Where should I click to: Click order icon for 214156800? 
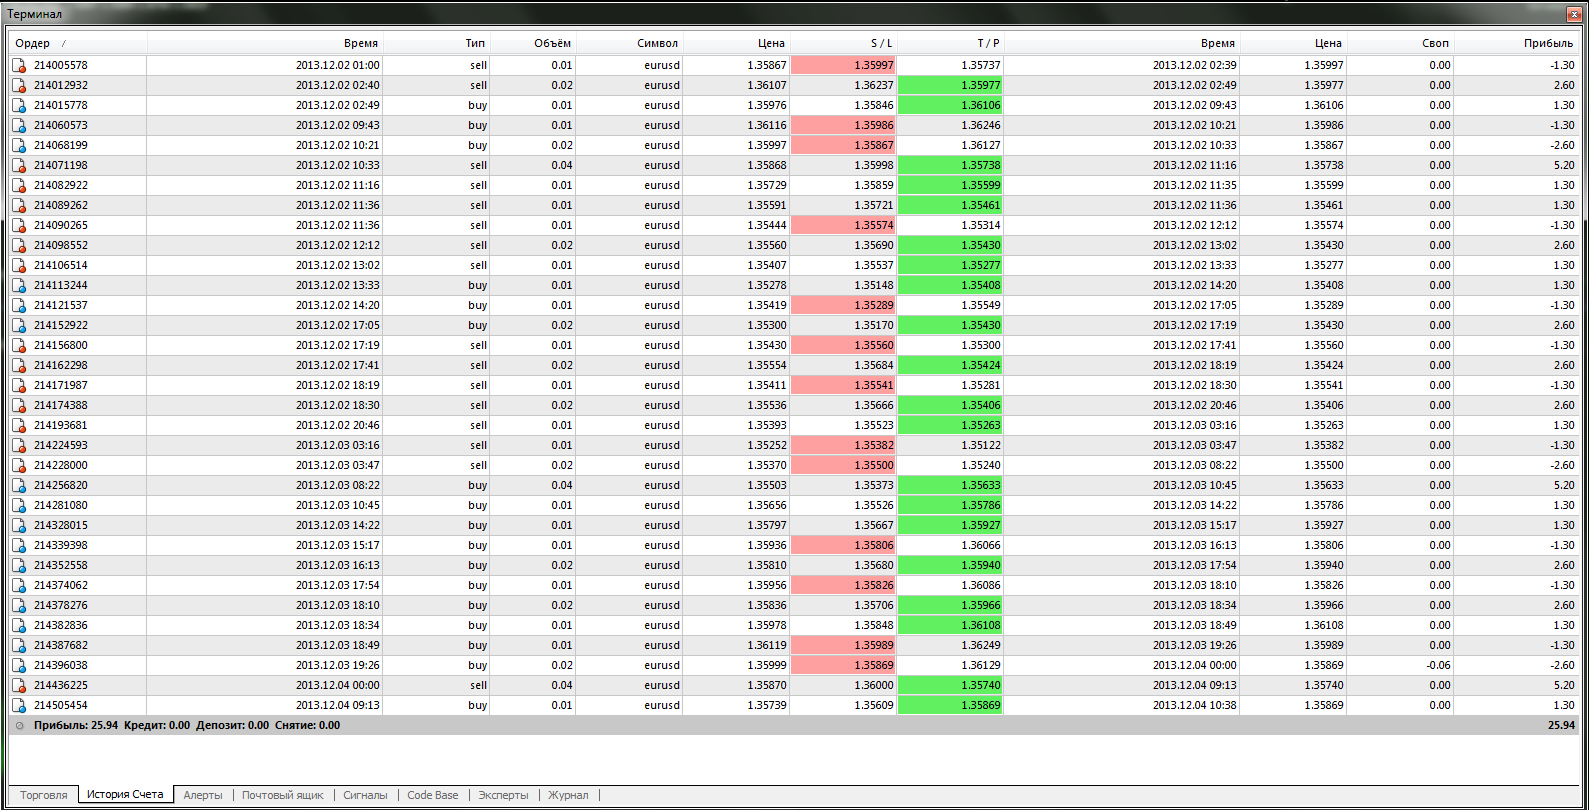(19, 345)
